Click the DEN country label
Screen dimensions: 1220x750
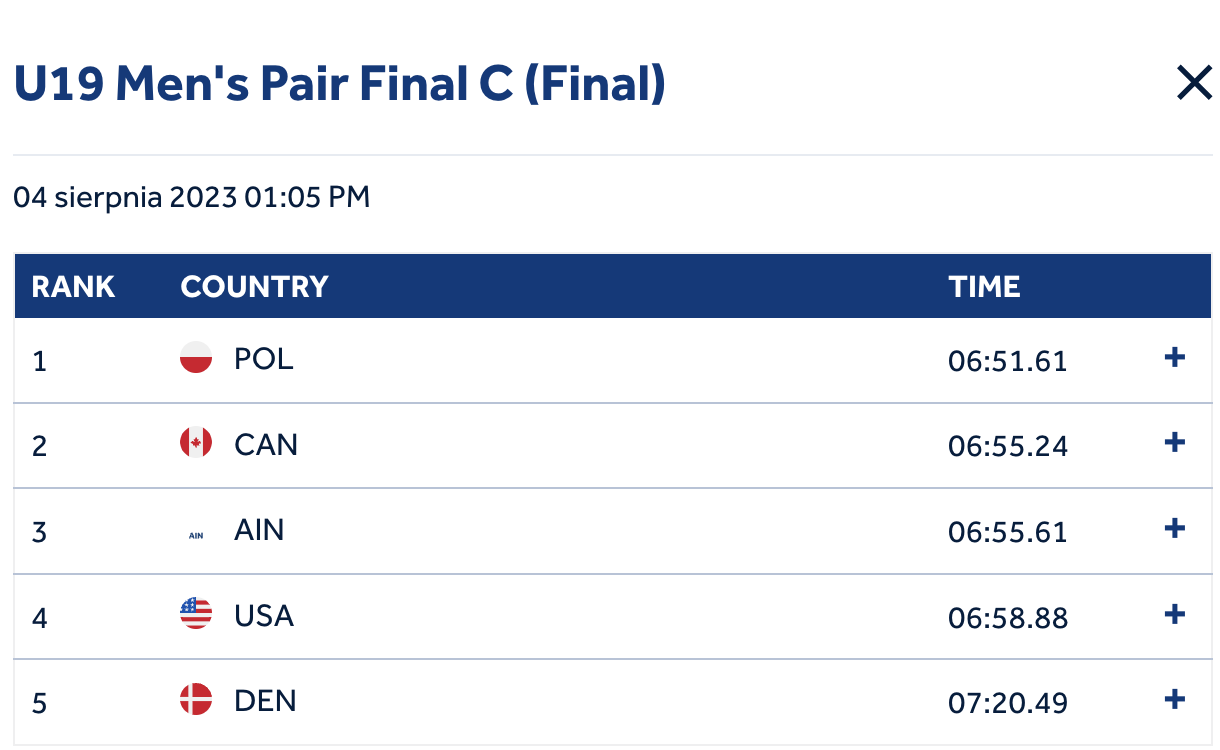[265, 700]
